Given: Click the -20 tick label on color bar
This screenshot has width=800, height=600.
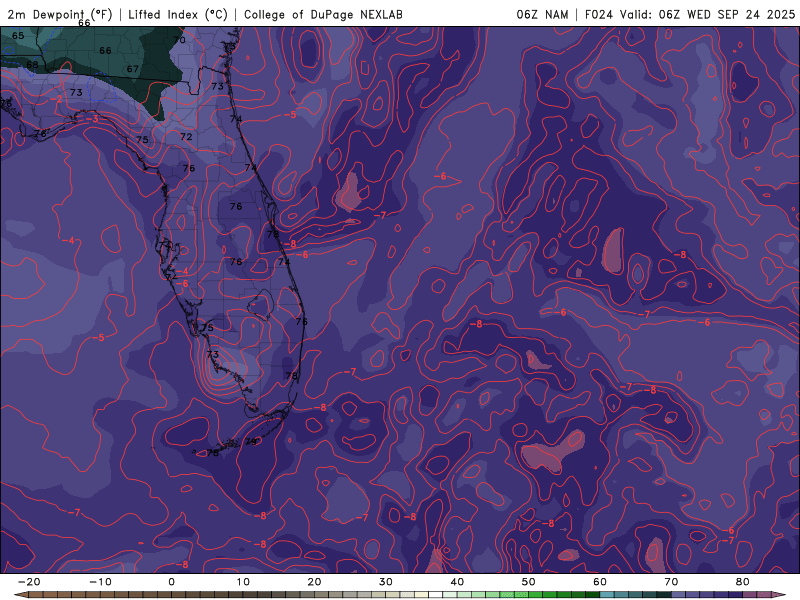Looking at the screenshot, I should tap(29, 582).
